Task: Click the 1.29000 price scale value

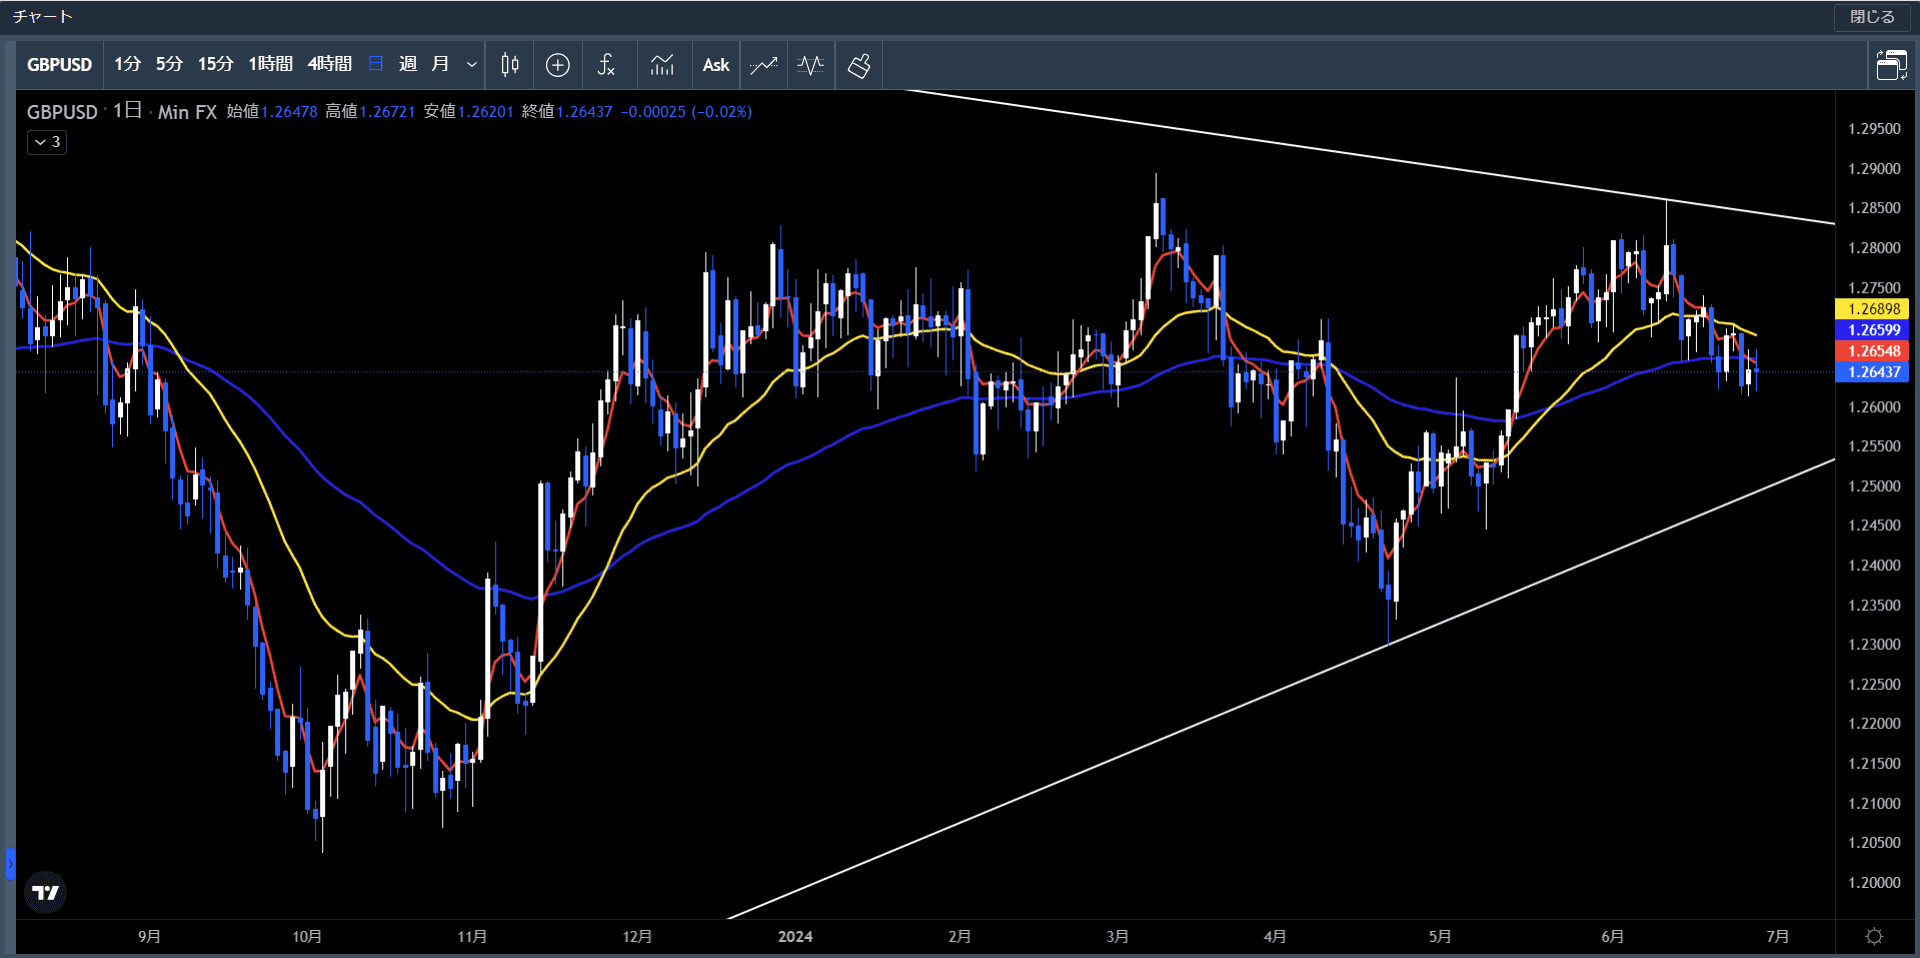Action: click(1874, 169)
